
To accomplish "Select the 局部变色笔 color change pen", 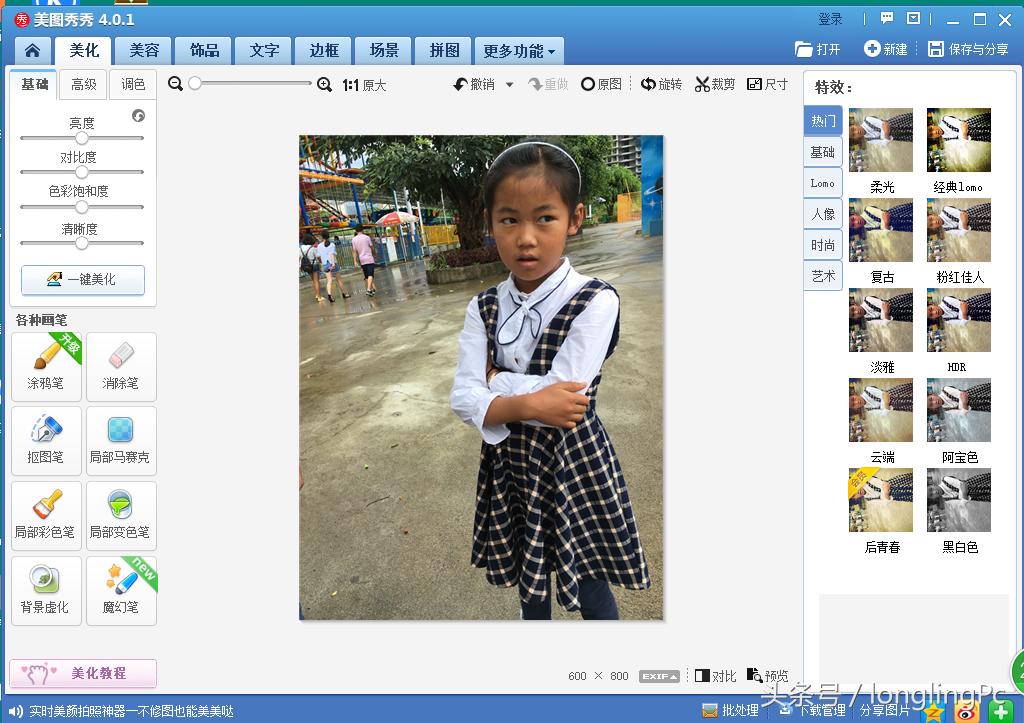I will point(121,516).
